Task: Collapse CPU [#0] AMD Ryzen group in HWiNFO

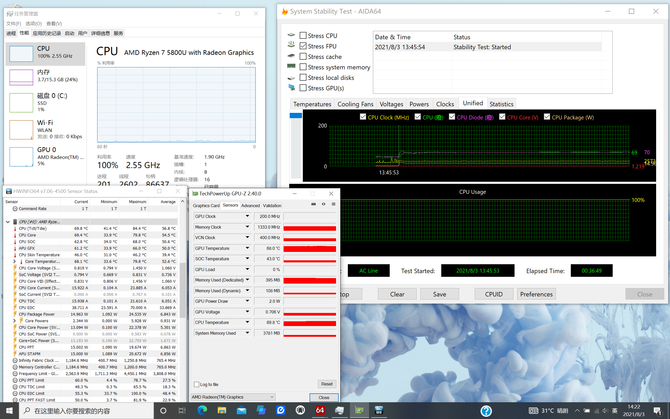Action: 8,222
